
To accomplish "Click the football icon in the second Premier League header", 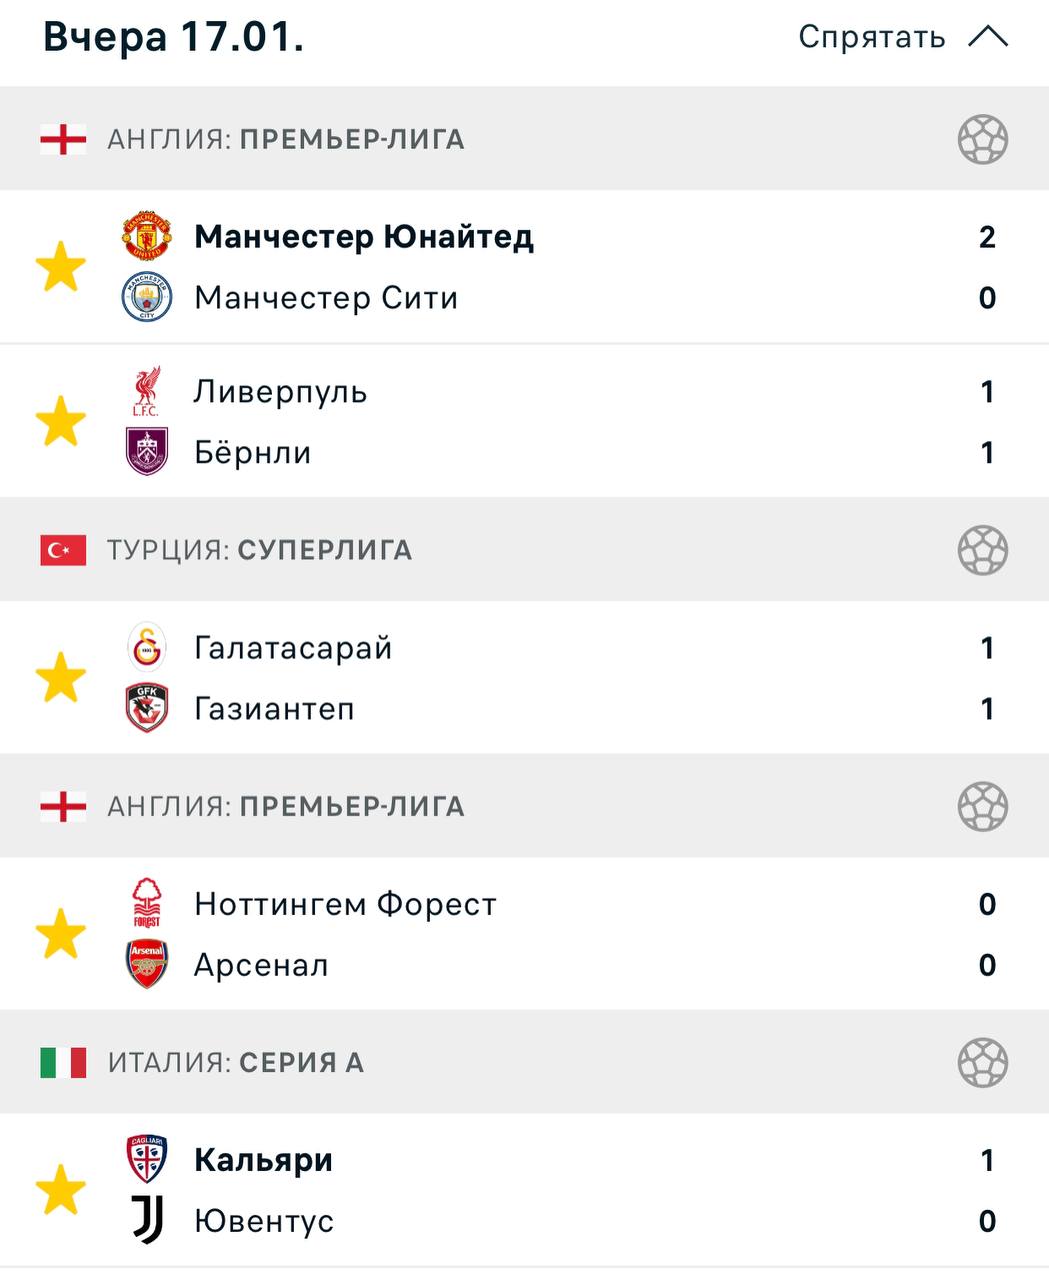I will pyautogui.click(x=982, y=806).
